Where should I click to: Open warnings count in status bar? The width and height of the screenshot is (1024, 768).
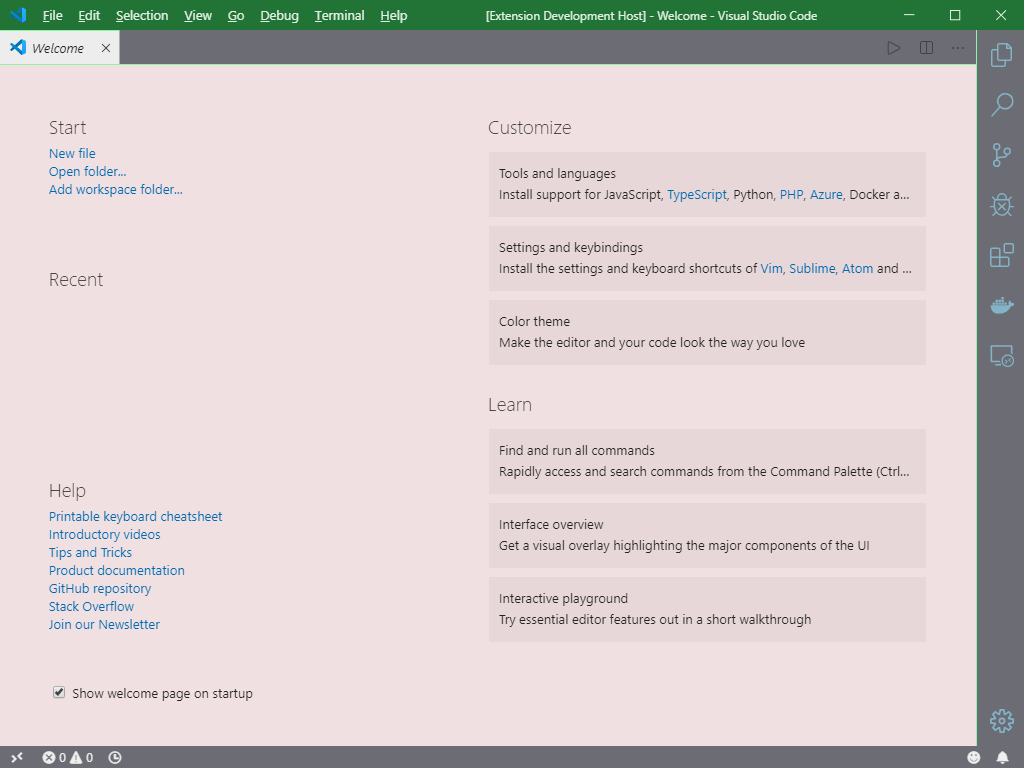tap(82, 758)
